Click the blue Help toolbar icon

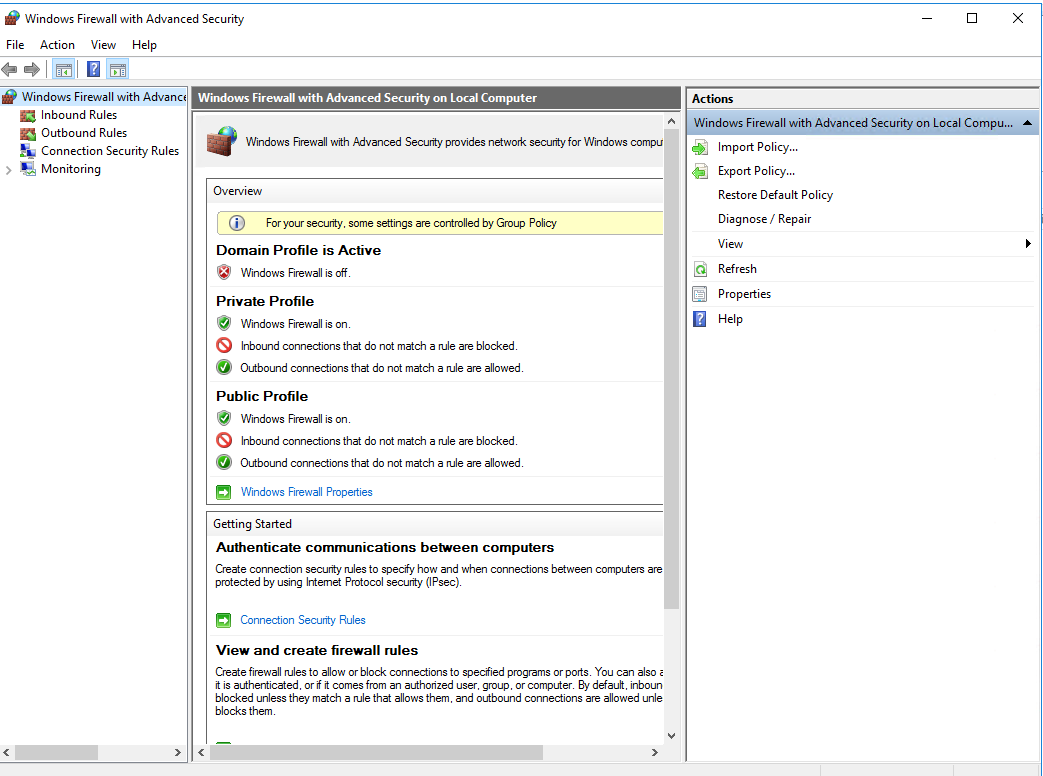click(93, 70)
